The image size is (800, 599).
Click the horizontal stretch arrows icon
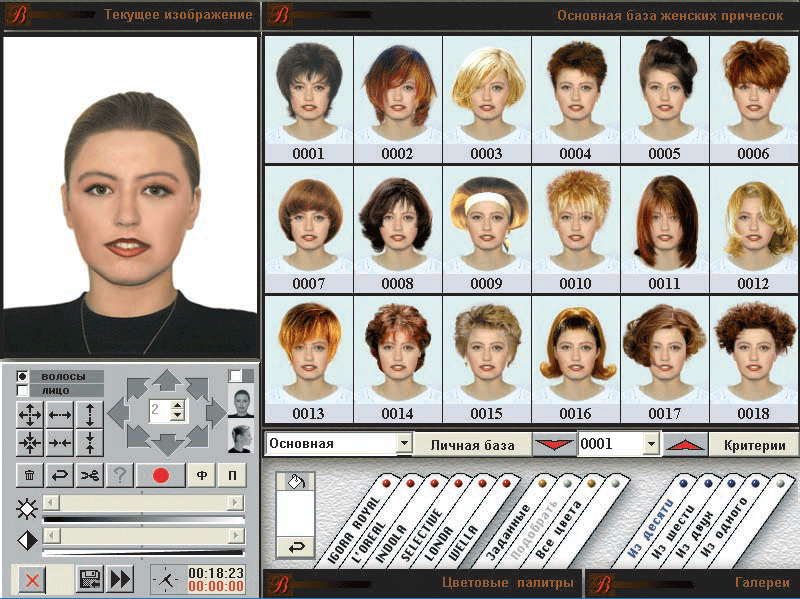tap(60, 415)
